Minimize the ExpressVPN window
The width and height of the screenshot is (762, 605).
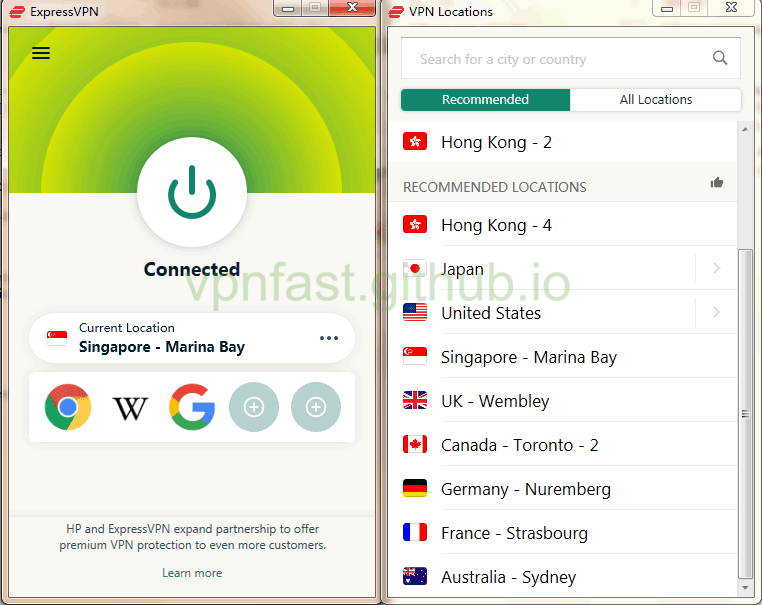click(x=288, y=8)
